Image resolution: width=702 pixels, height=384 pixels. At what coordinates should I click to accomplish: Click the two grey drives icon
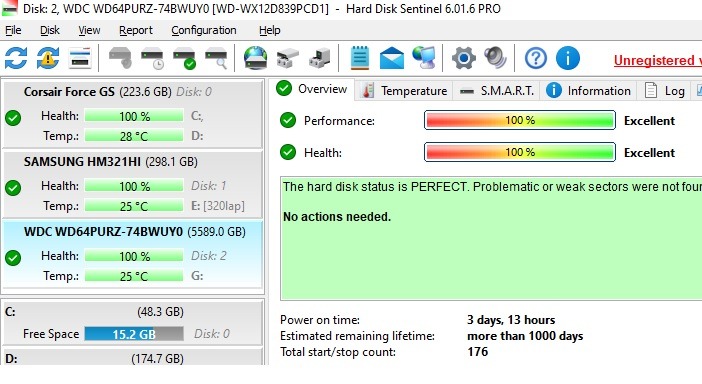tap(288, 58)
